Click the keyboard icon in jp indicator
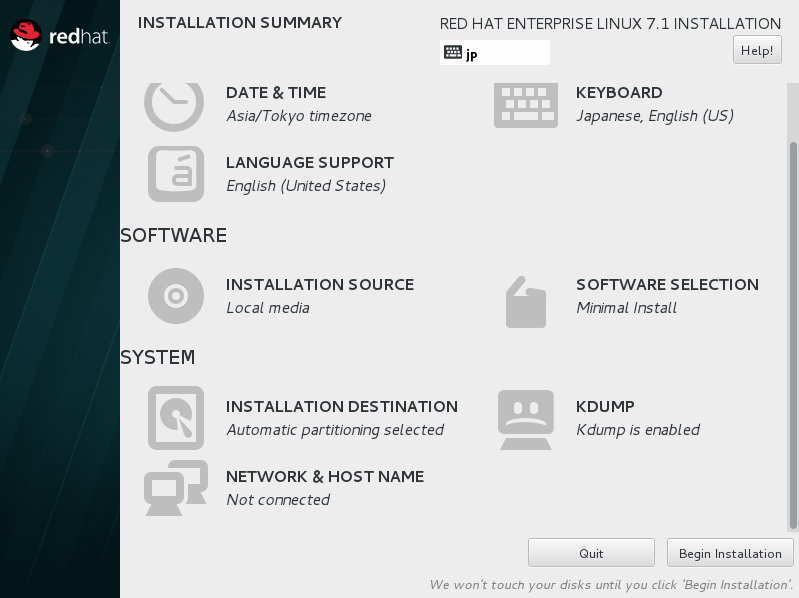 [x=452, y=52]
